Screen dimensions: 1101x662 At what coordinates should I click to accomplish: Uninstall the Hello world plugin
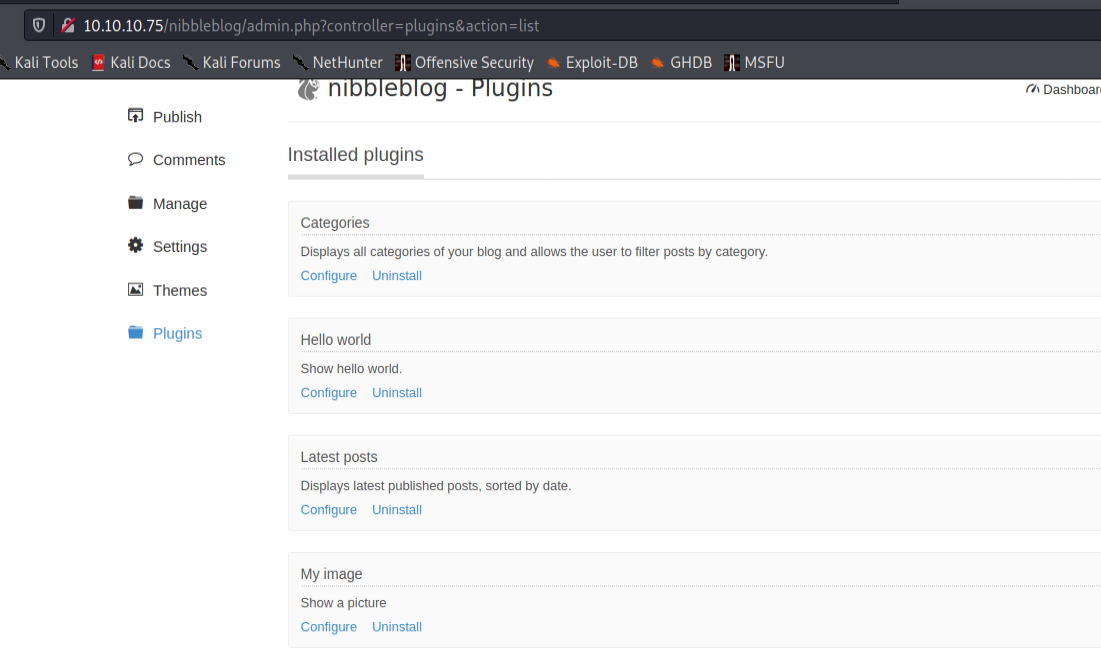(x=396, y=392)
